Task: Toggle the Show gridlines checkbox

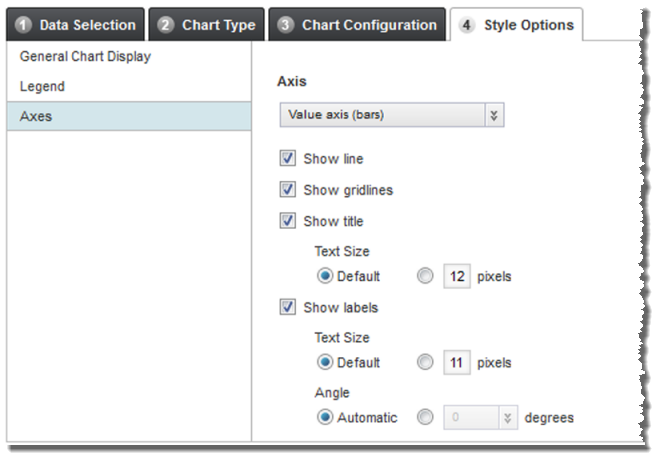Action: point(288,190)
